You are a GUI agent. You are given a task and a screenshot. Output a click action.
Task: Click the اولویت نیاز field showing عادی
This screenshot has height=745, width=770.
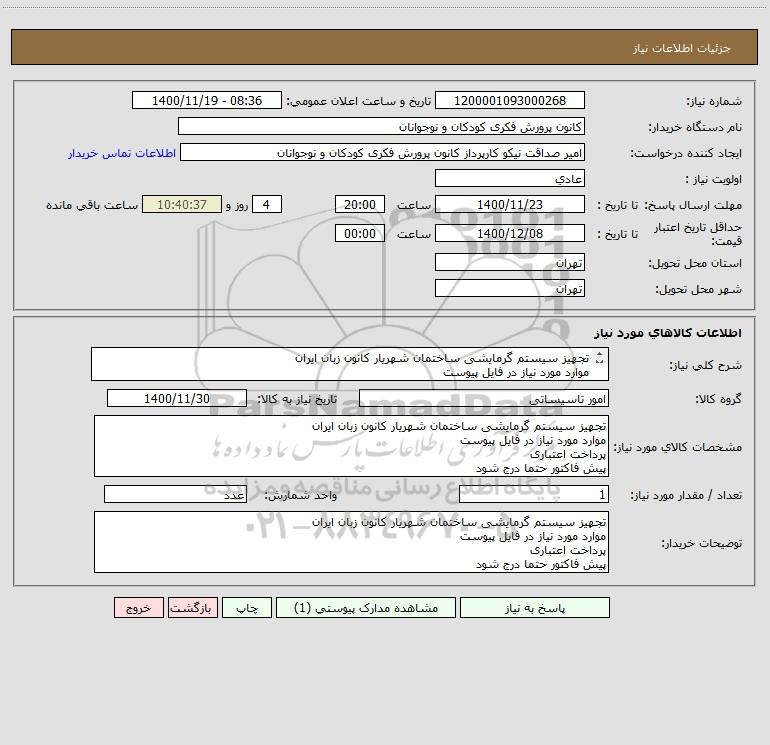tap(510, 178)
